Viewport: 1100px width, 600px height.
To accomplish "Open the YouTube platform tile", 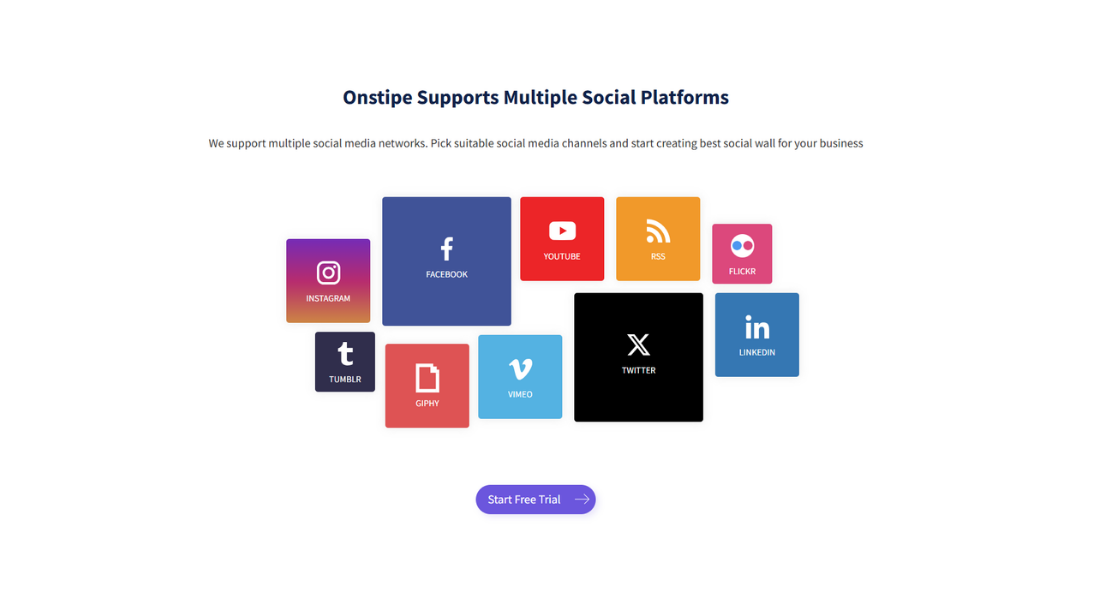I will (562, 238).
